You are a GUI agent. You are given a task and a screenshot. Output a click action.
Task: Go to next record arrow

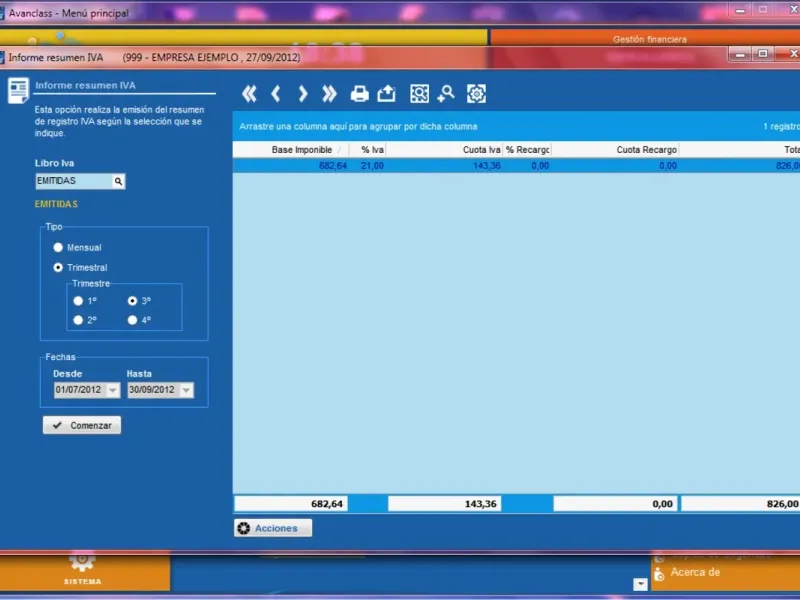(303, 94)
